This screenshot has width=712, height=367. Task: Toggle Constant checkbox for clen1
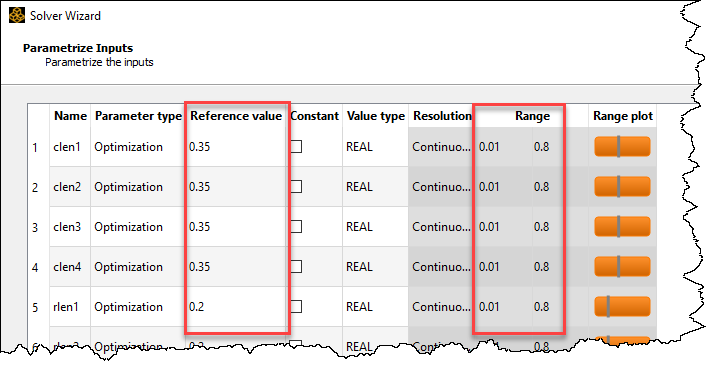pyautogui.click(x=296, y=147)
